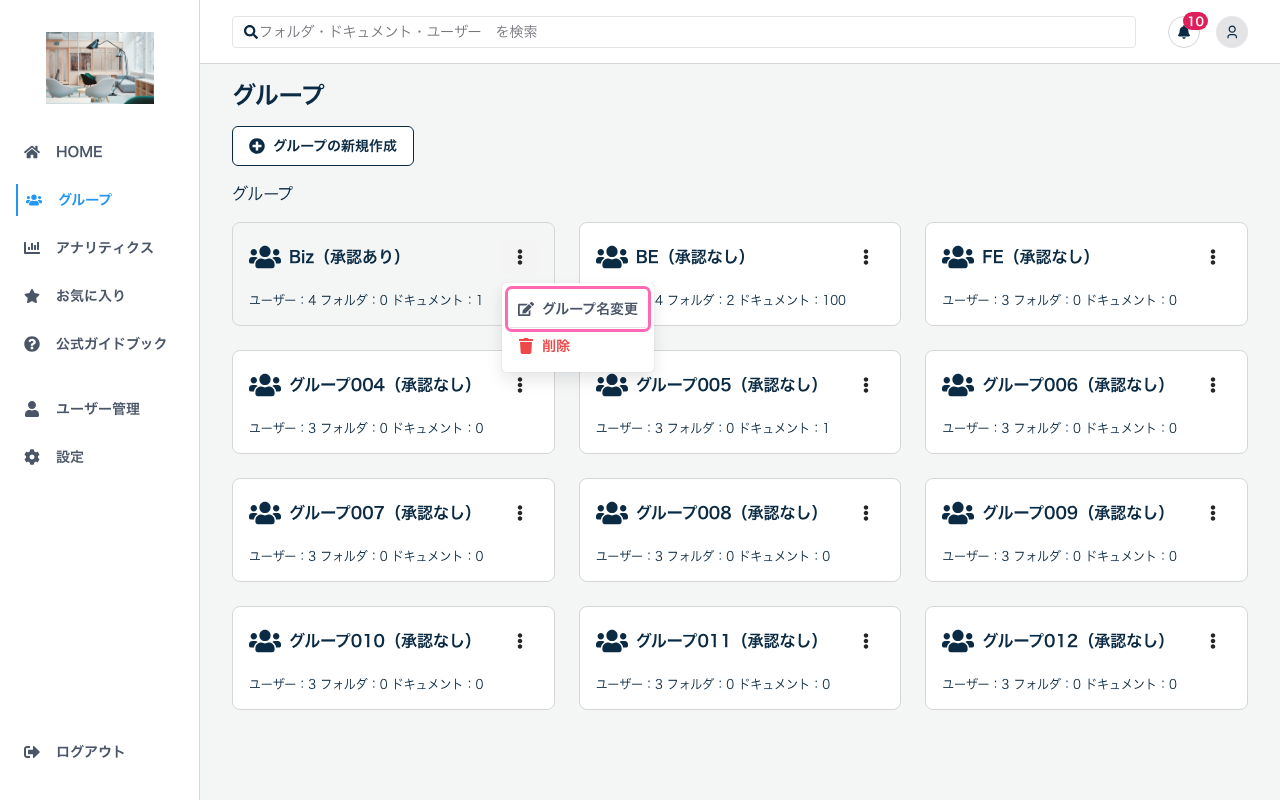Click the office photo logo thumbnail

coord(100,68)
